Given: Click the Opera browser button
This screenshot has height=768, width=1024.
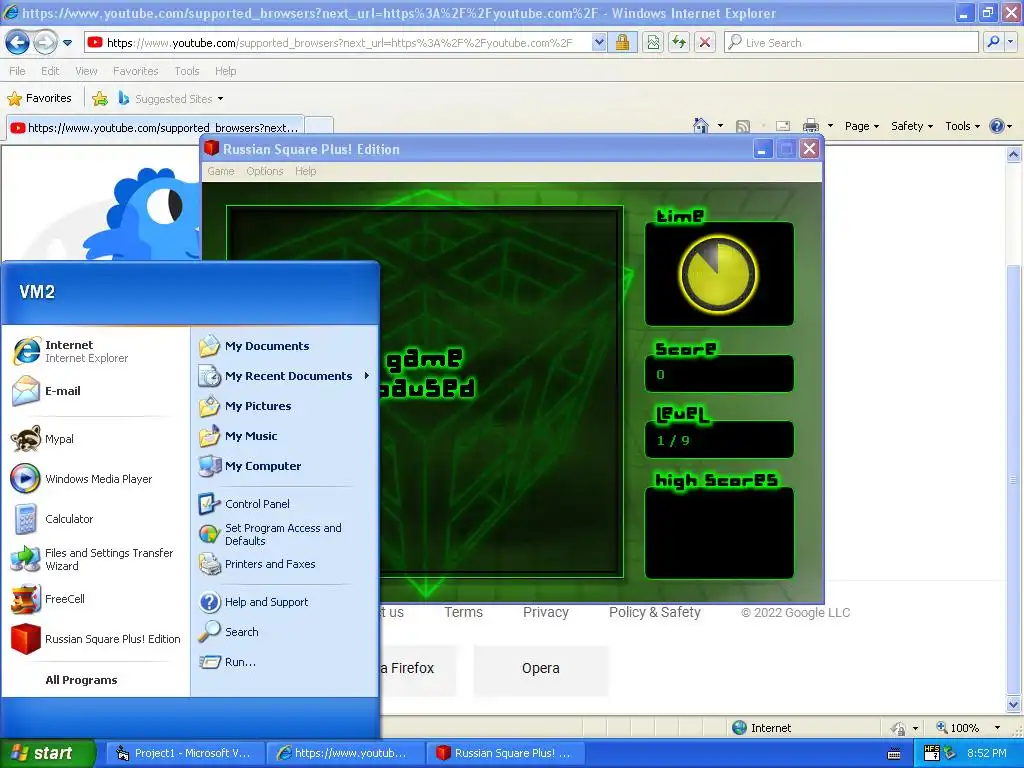Looking at the screenshot, I should 541,669.
